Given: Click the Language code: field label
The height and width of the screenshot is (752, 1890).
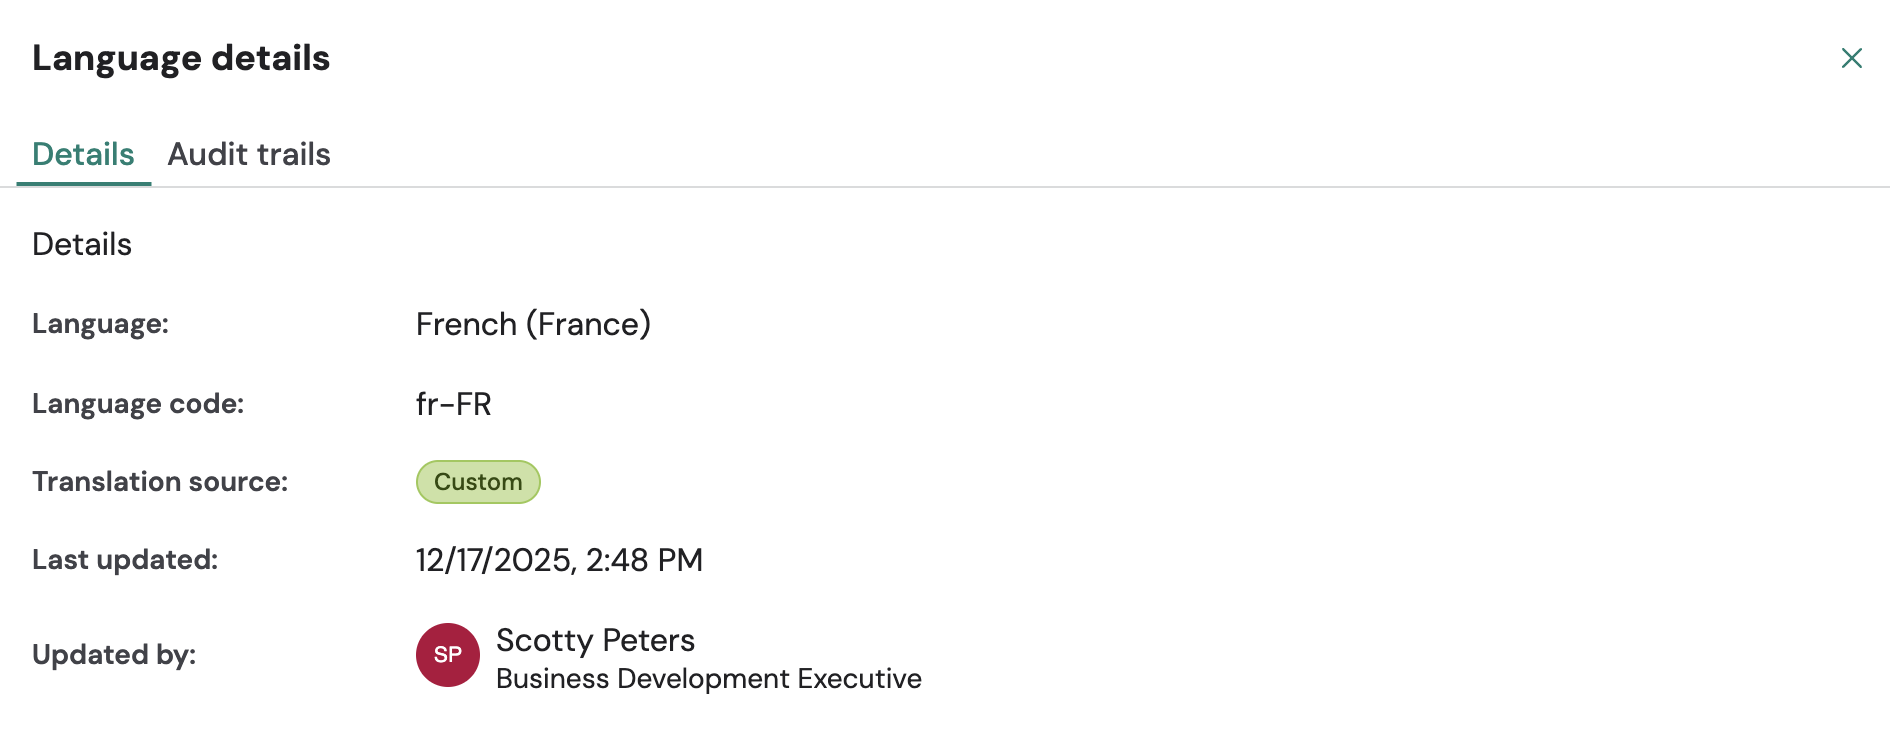Looking at the screenshot, I should coord(138,404).
